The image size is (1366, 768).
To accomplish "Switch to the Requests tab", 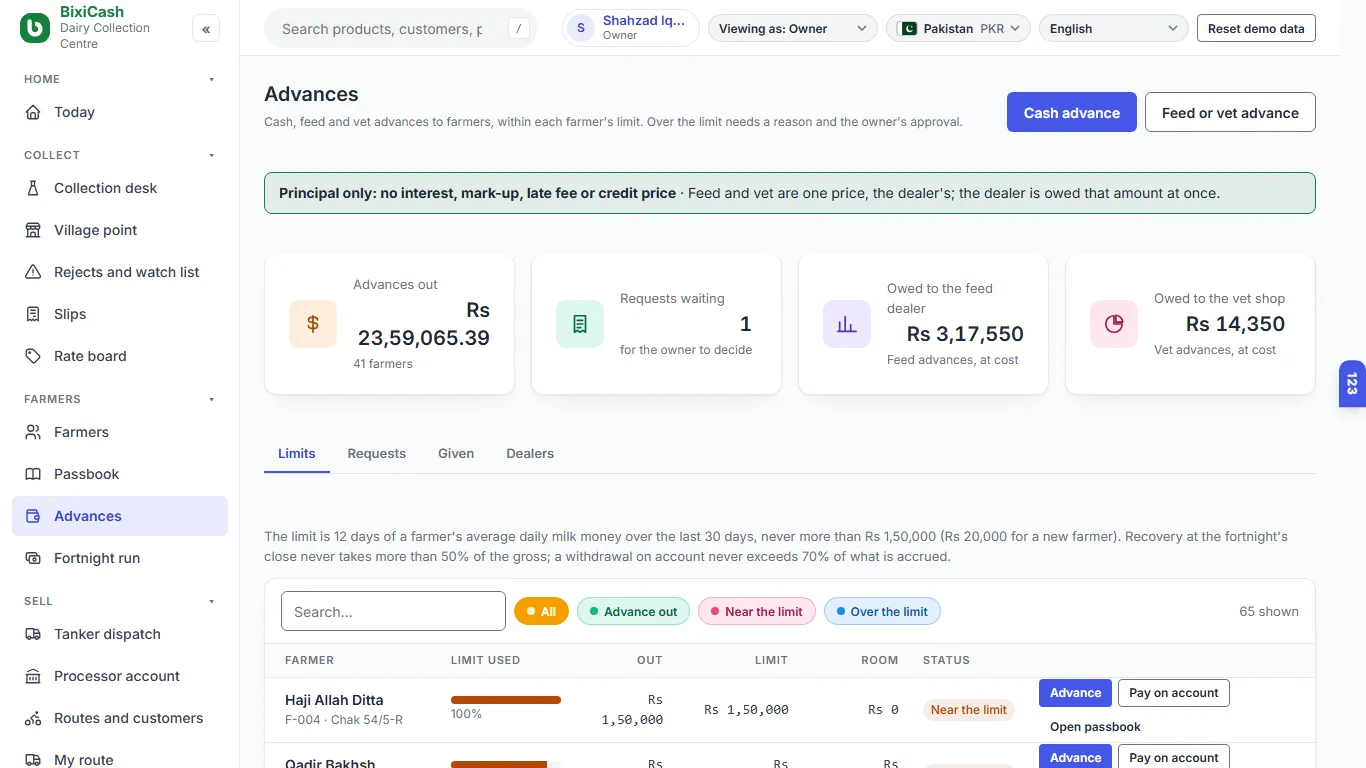I will click(x=377, y=453).
